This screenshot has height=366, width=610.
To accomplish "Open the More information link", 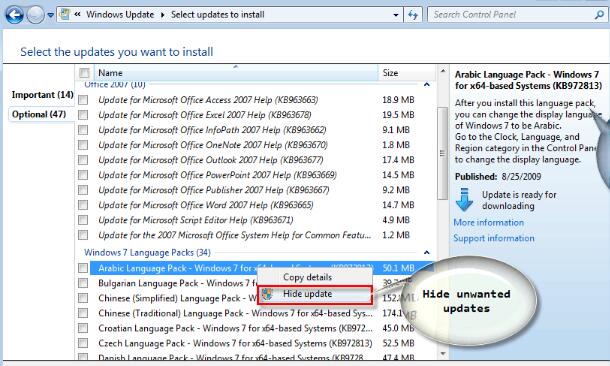I will (x=489, y=223).
